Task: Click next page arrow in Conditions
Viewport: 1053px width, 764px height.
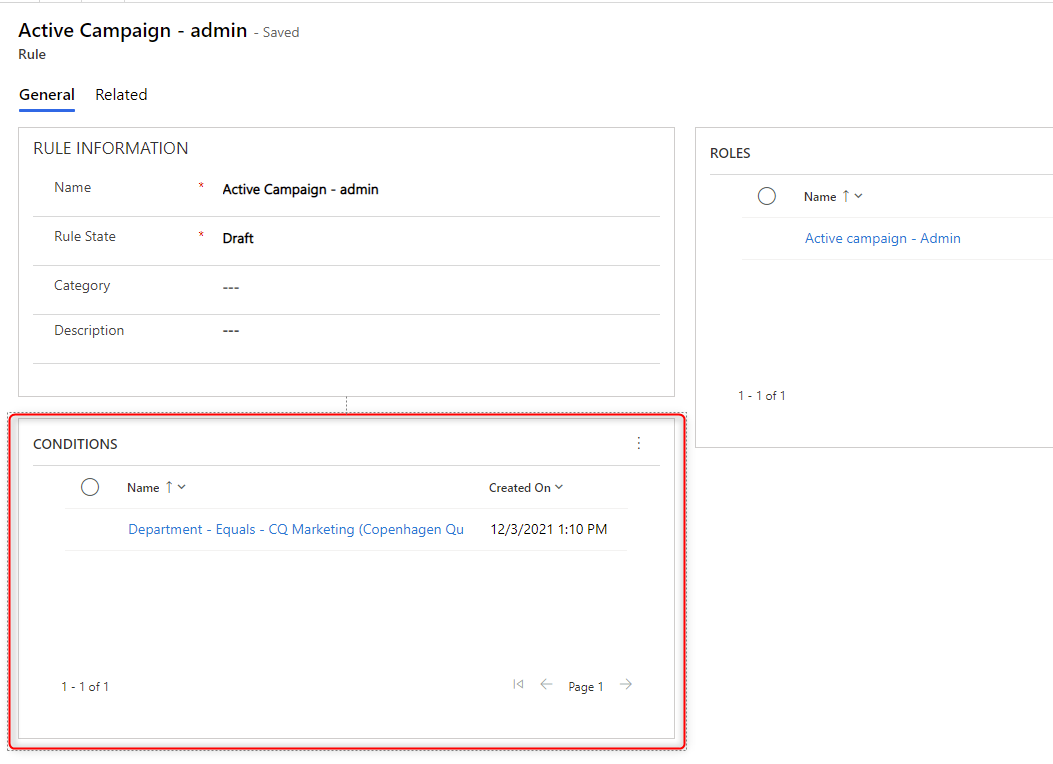Action: (x=626, y=685)
